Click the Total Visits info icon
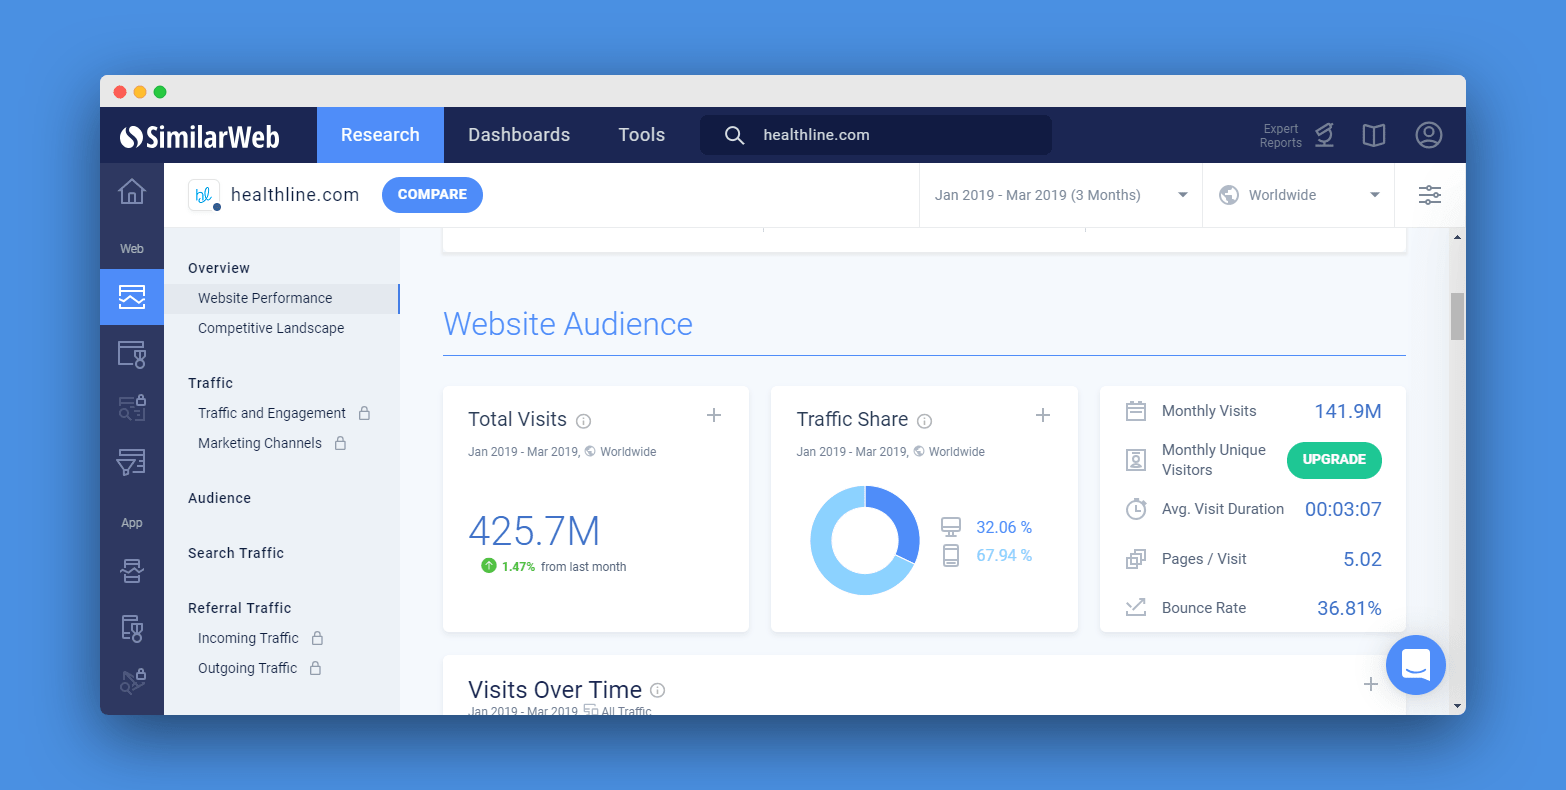 click(x=584, y=421)
